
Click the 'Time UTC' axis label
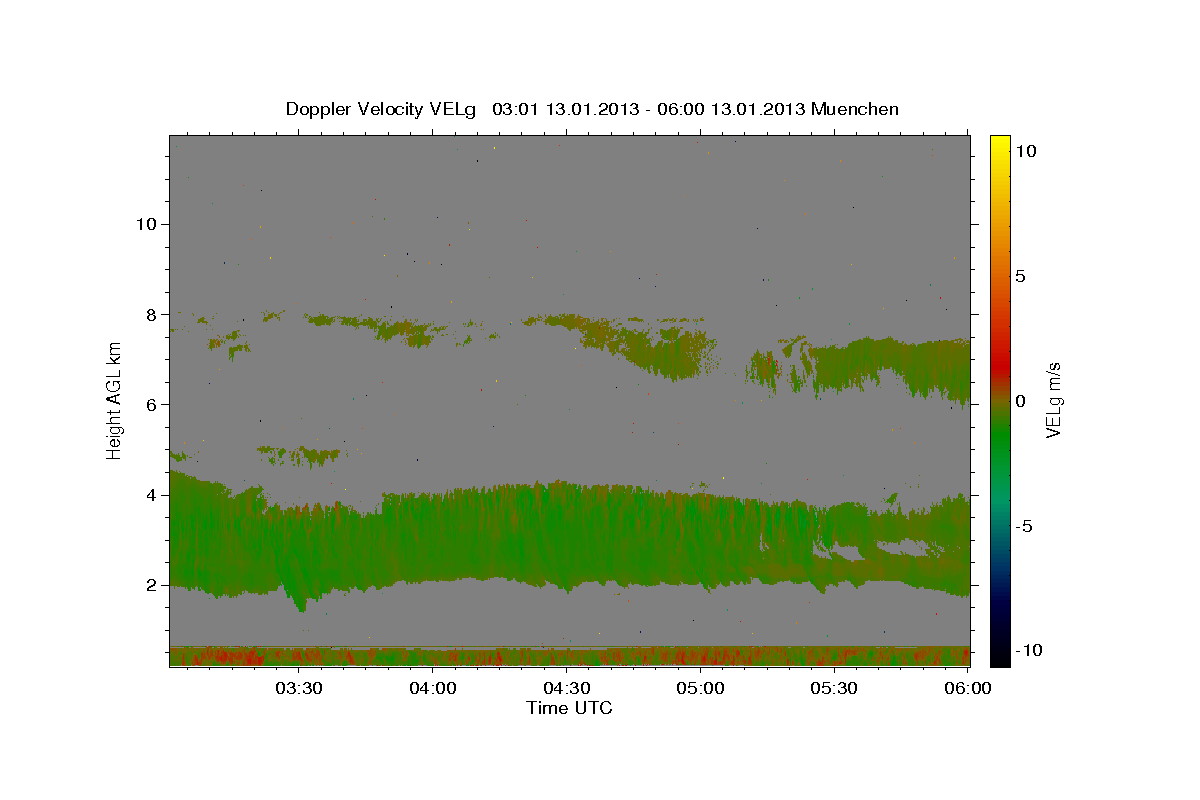click(569, 708)
